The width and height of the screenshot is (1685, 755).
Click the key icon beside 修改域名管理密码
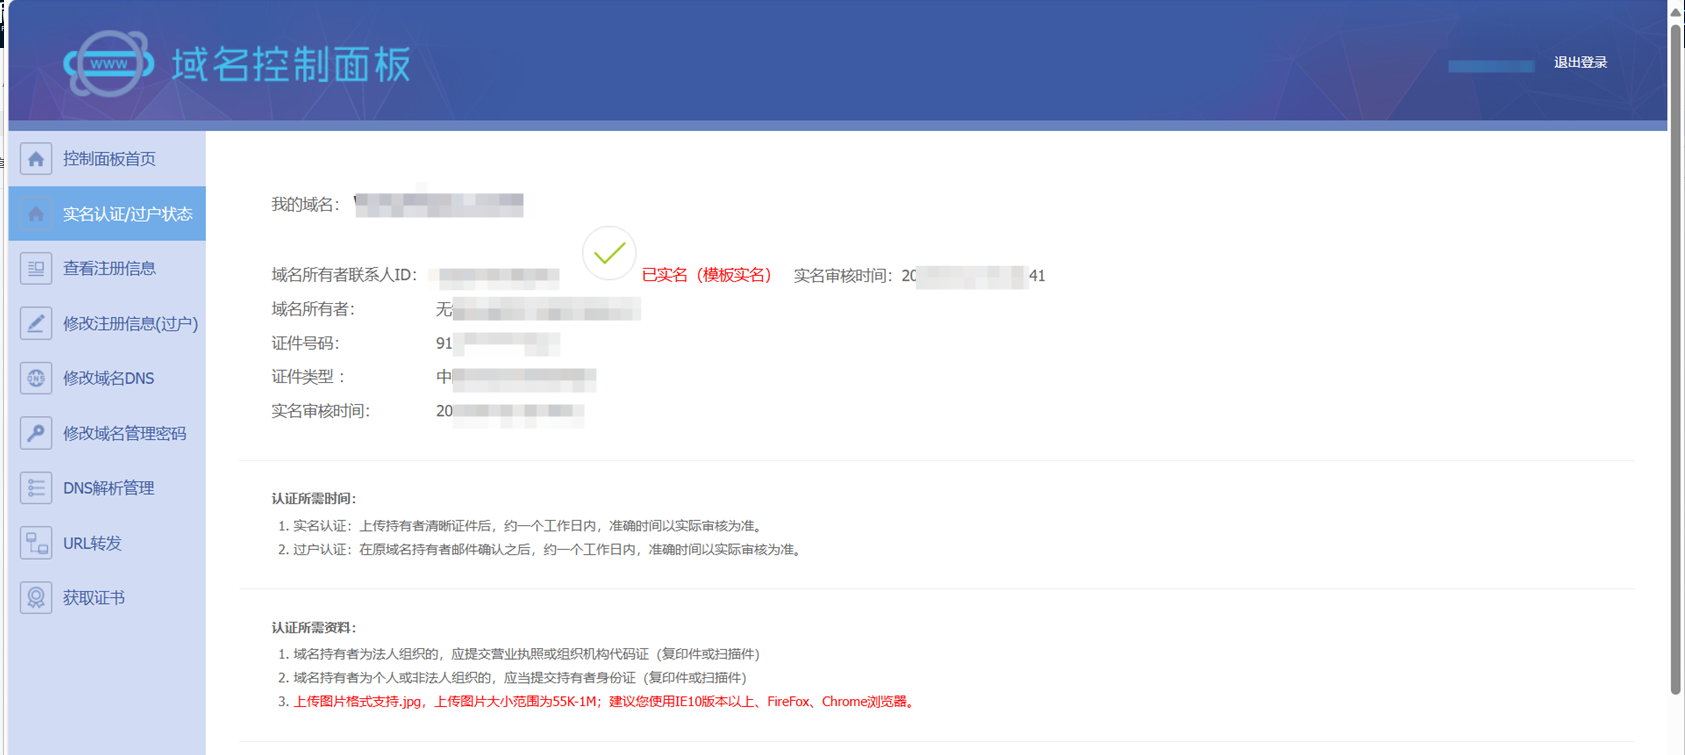[x=36, y=433]
